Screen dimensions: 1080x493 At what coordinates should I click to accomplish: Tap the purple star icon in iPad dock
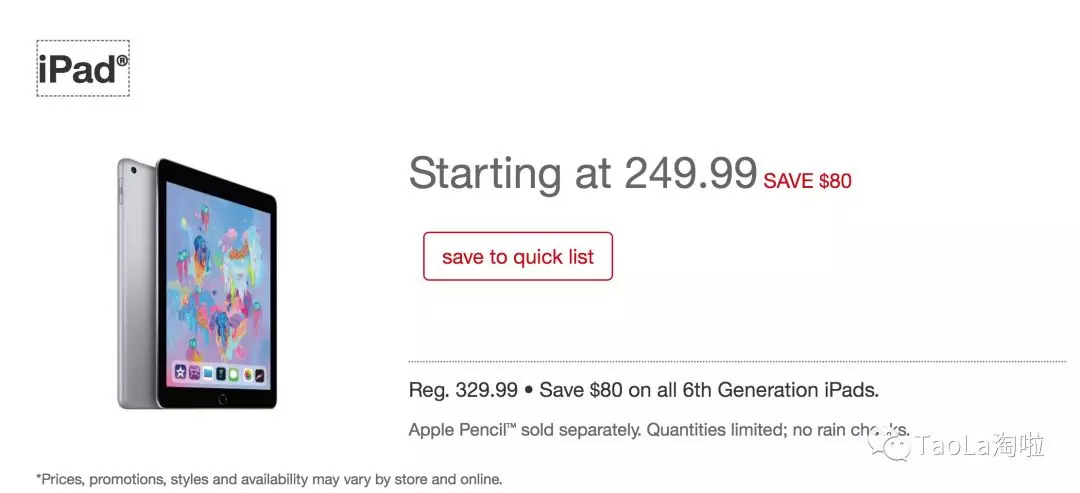click(x=180, y=373)
